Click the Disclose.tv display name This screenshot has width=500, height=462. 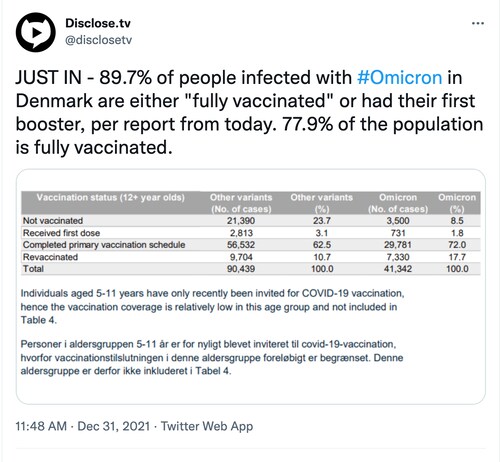[98, 23]
